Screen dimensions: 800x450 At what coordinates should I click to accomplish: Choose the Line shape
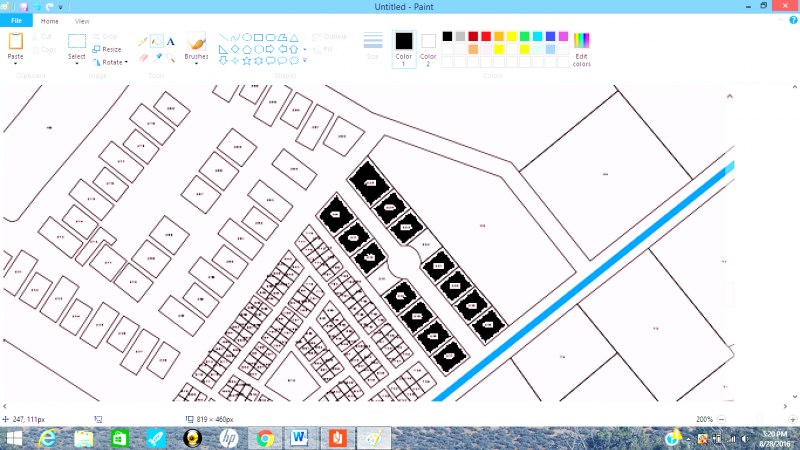[x=223, y=37]
